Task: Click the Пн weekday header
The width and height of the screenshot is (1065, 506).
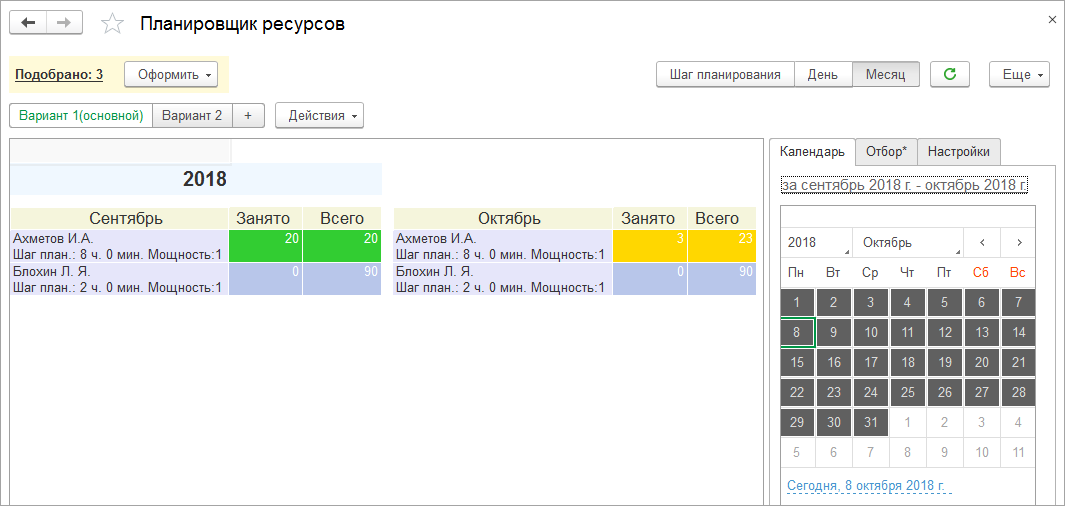Action: coord(796,272)
